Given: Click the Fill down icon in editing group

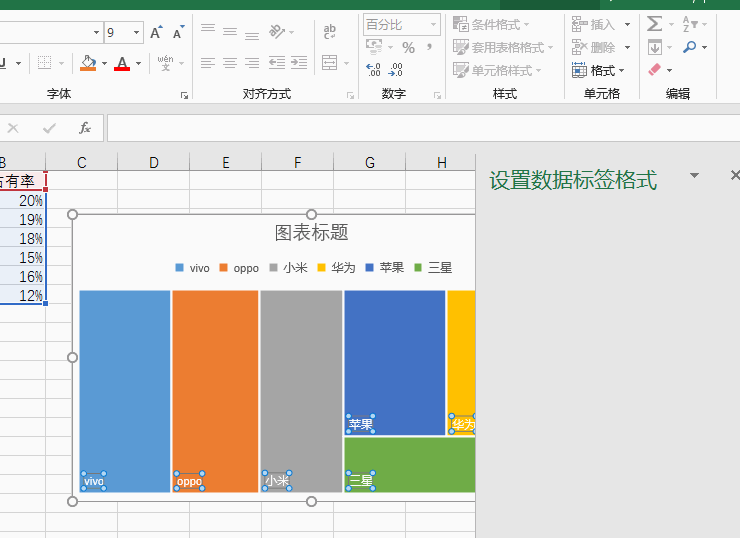Looking at the screenshot, I should coord(655,47).
